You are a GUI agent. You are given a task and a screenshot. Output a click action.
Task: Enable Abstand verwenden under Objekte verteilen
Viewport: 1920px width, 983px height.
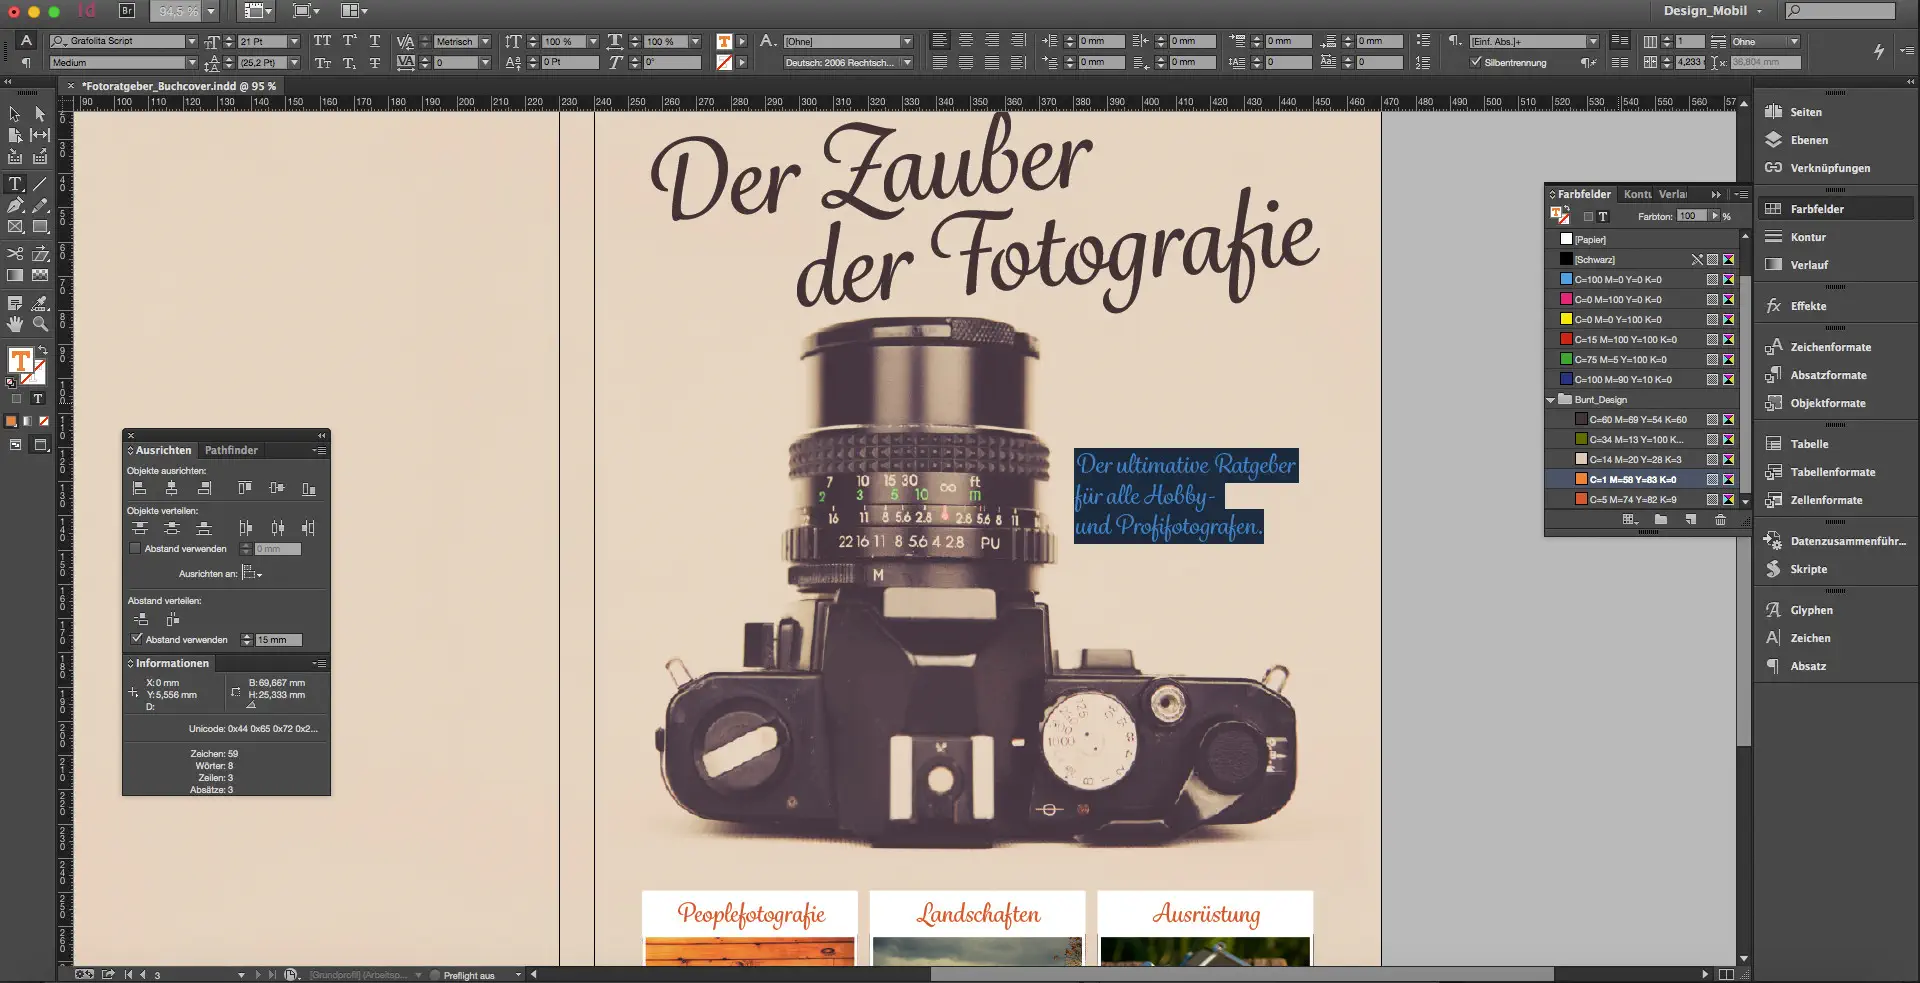(136, 549)
